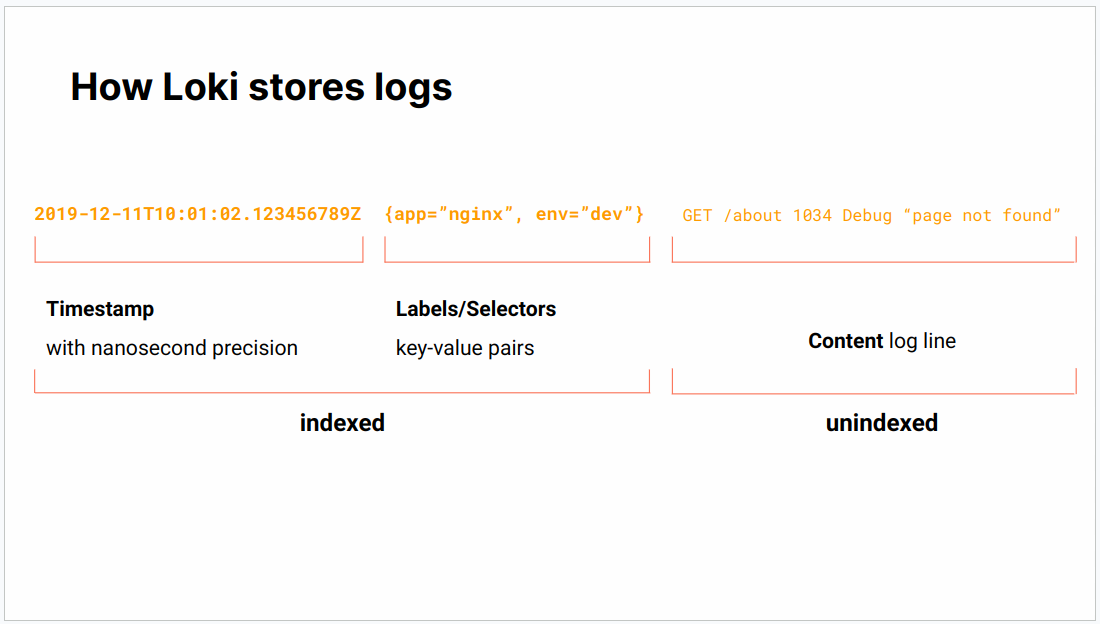Viewport: 1100px width, 624px height.
Task: Click the bold "indexed" label
Action: tap(342, 423)
